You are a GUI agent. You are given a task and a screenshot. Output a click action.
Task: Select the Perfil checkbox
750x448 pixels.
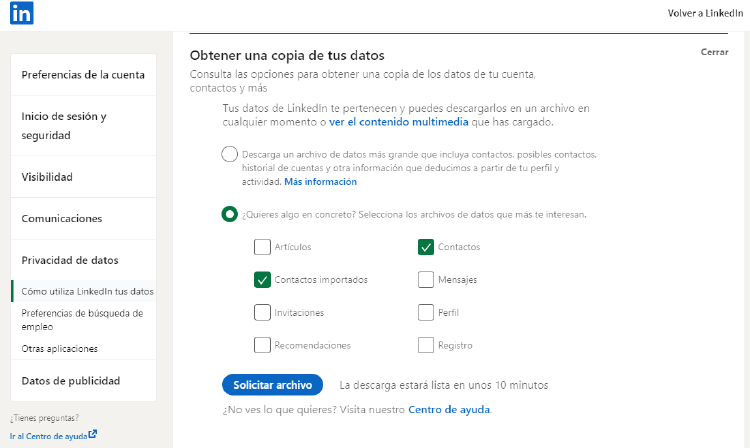426,313
